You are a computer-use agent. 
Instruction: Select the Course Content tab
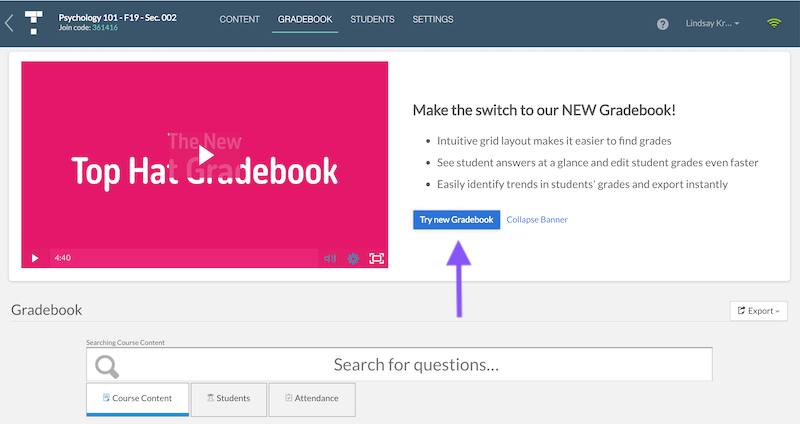point(138,399)
